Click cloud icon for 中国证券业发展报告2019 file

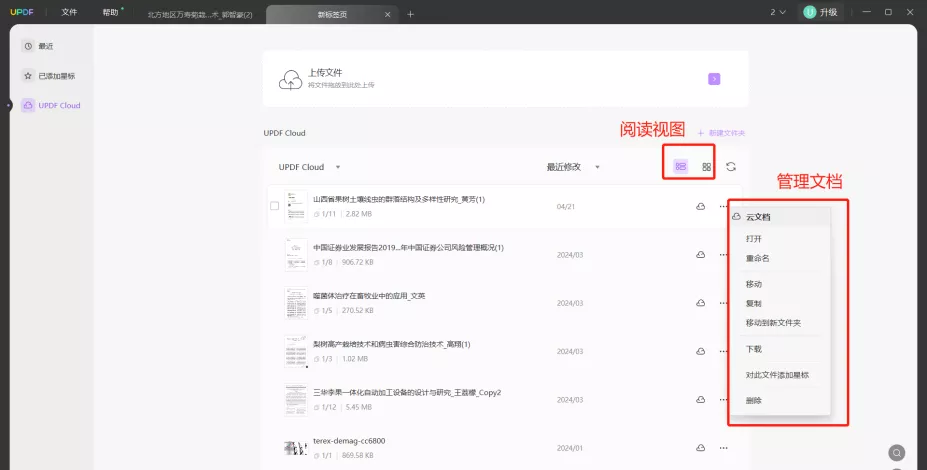[x=701, y=255]
